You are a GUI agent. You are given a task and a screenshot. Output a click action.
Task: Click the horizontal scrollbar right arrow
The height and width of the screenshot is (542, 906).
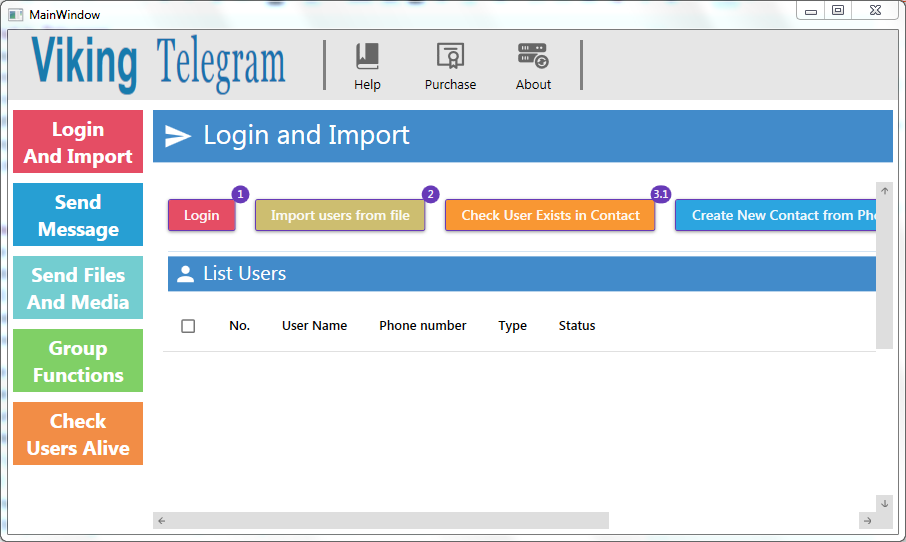(867, 521)
